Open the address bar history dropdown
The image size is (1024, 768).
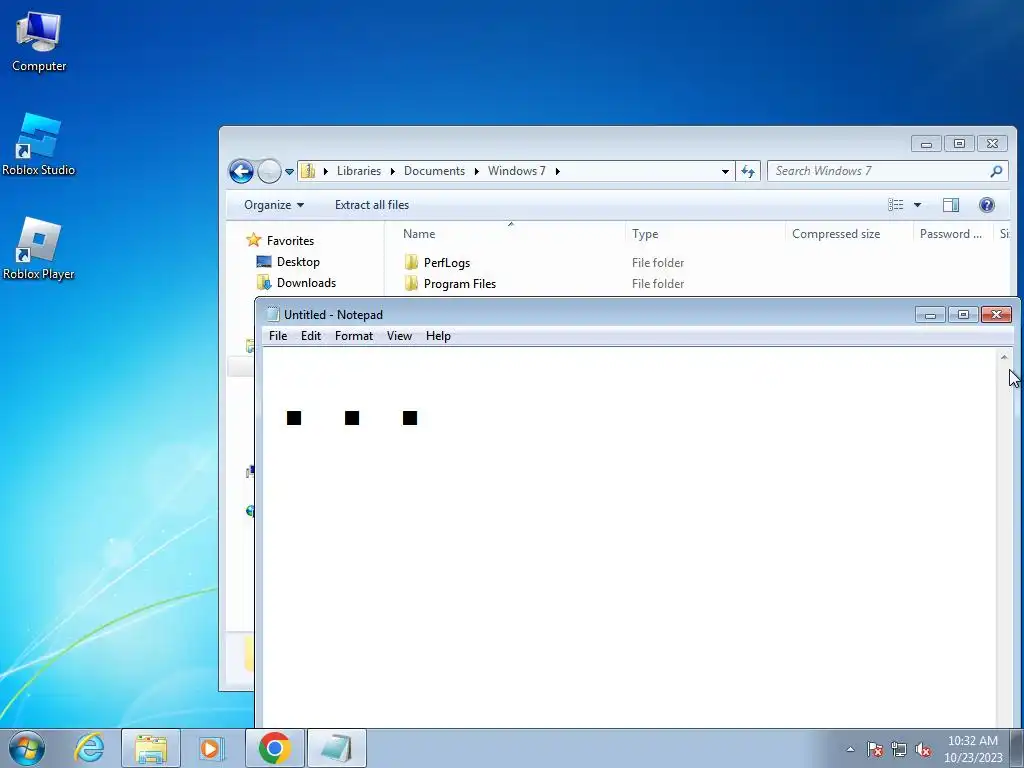pos(725,171)
